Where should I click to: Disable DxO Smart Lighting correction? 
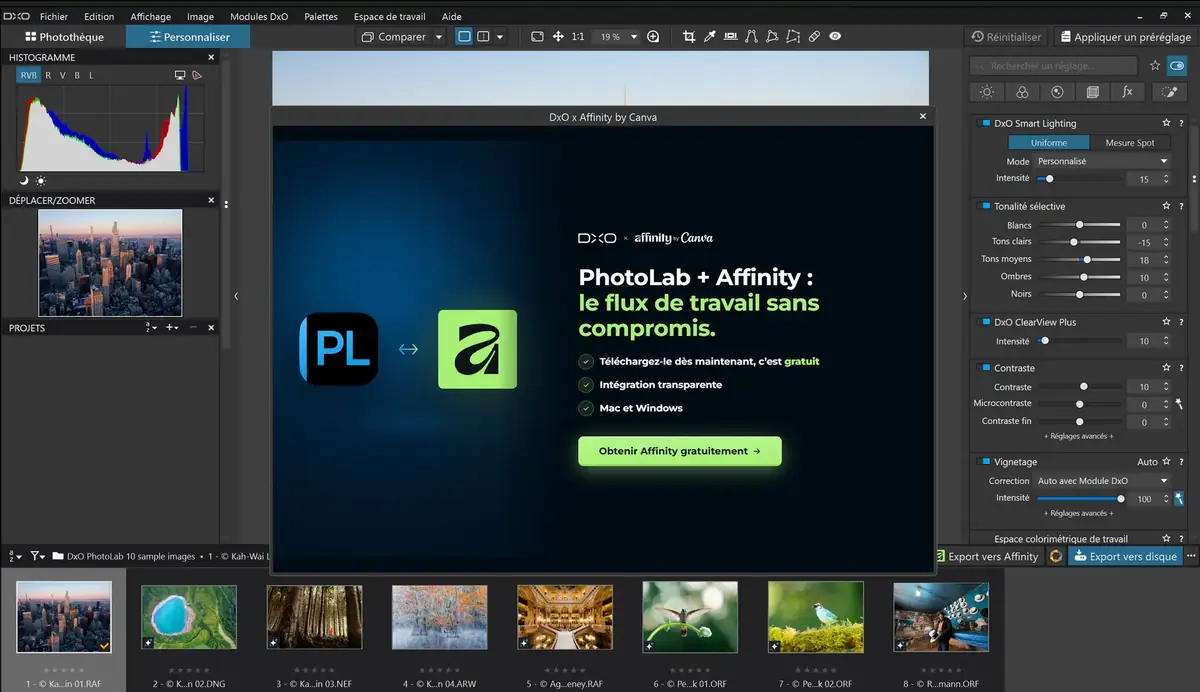click(x=984, y=124)
